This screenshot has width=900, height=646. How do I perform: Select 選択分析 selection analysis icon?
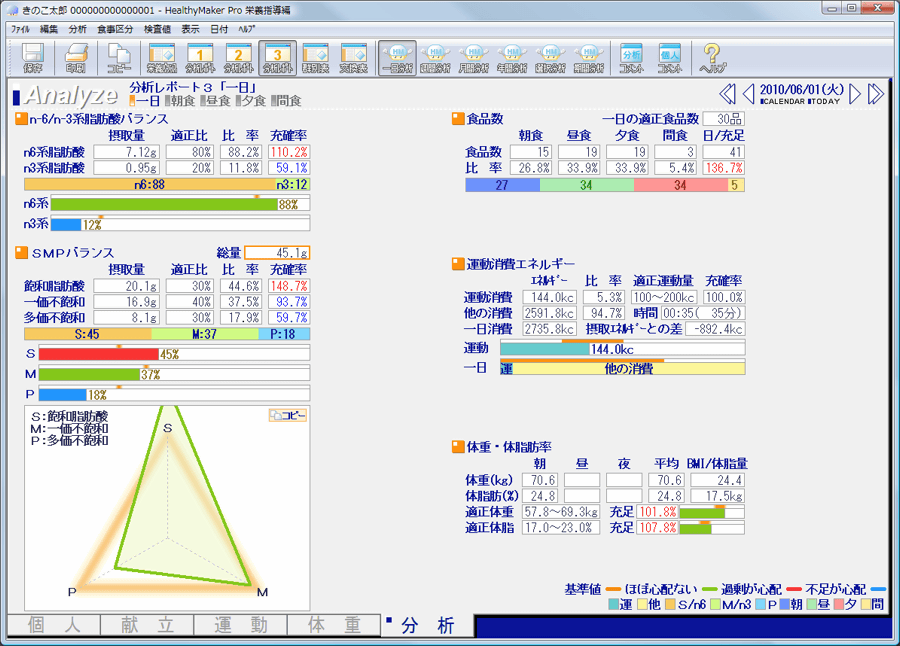[x=550, y=58]
